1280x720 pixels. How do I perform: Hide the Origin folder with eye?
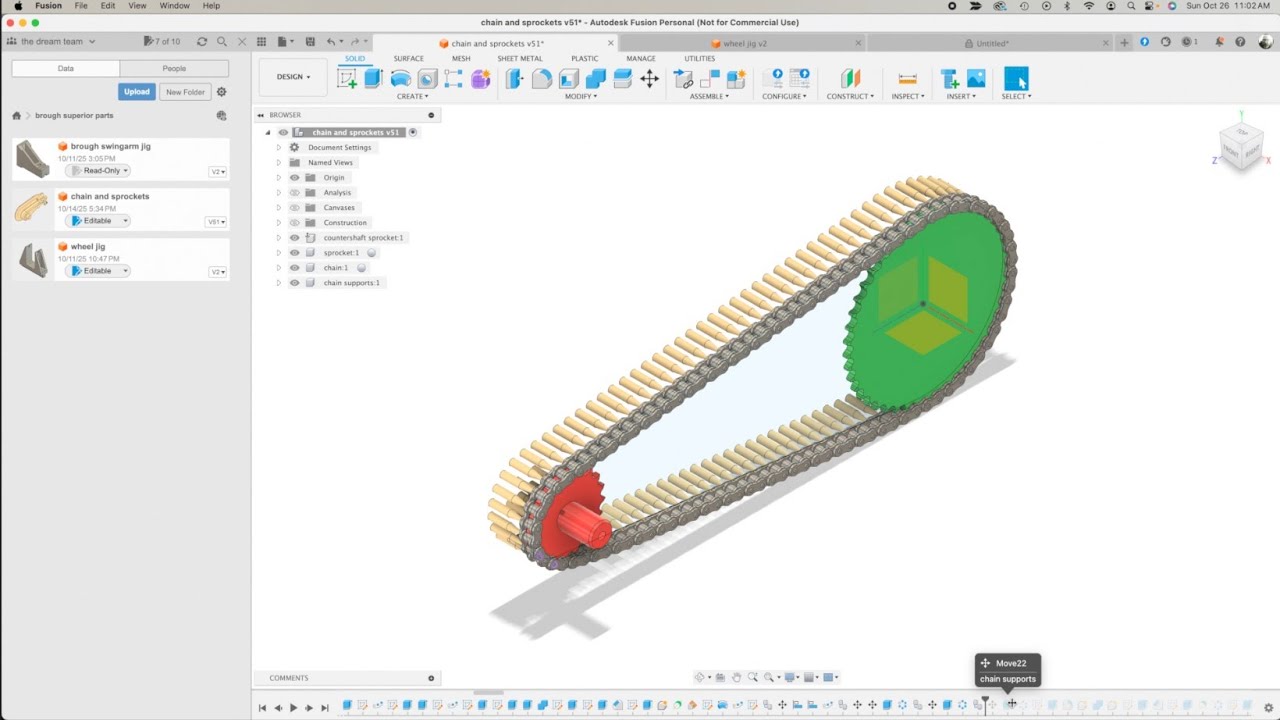coord(295,177)
